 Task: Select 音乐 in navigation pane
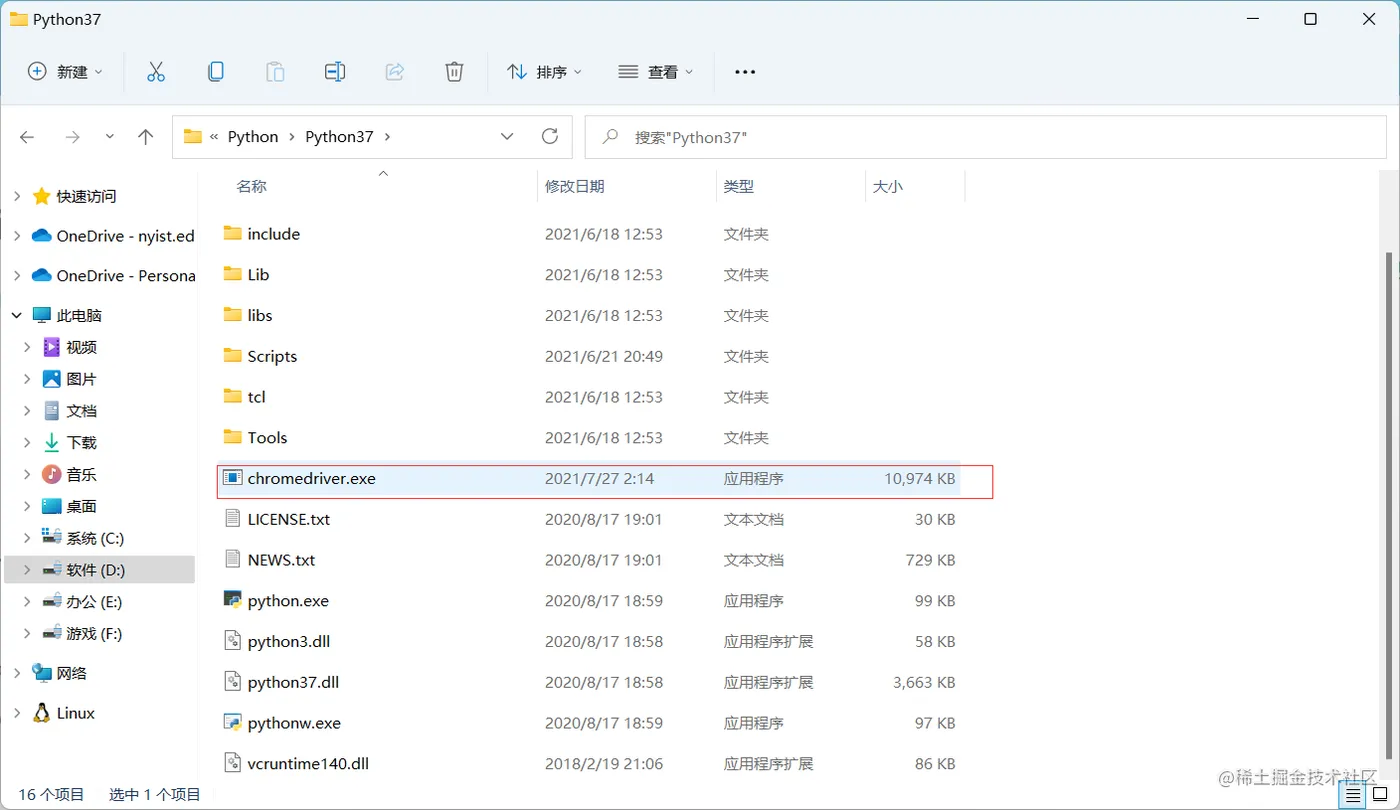tap(81, 474)
